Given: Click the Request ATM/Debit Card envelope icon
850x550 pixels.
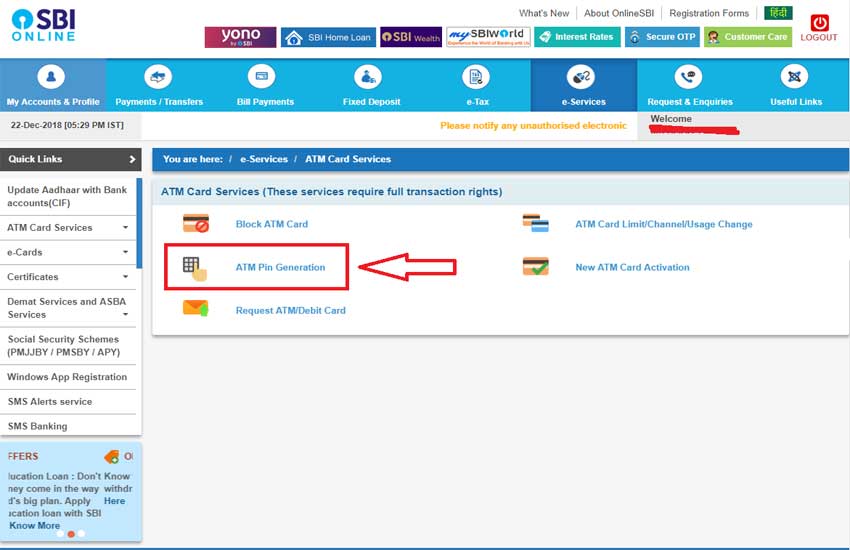Looking at the screenshot, I should pyautogui.click(x=196, y=308).
